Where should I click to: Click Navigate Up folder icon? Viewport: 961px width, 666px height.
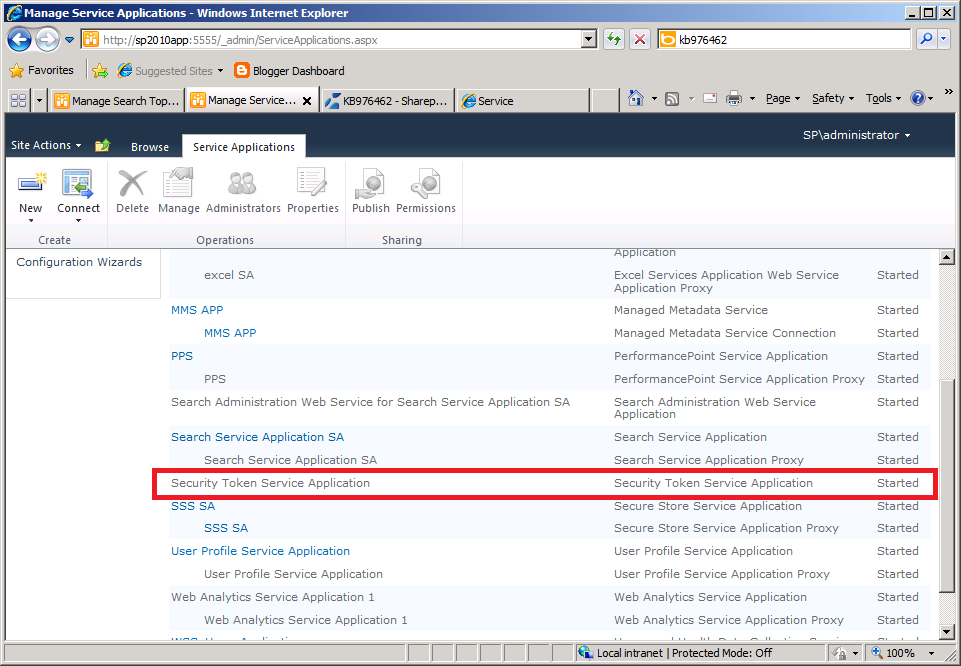pyautogui.click(x=102, y=145)
